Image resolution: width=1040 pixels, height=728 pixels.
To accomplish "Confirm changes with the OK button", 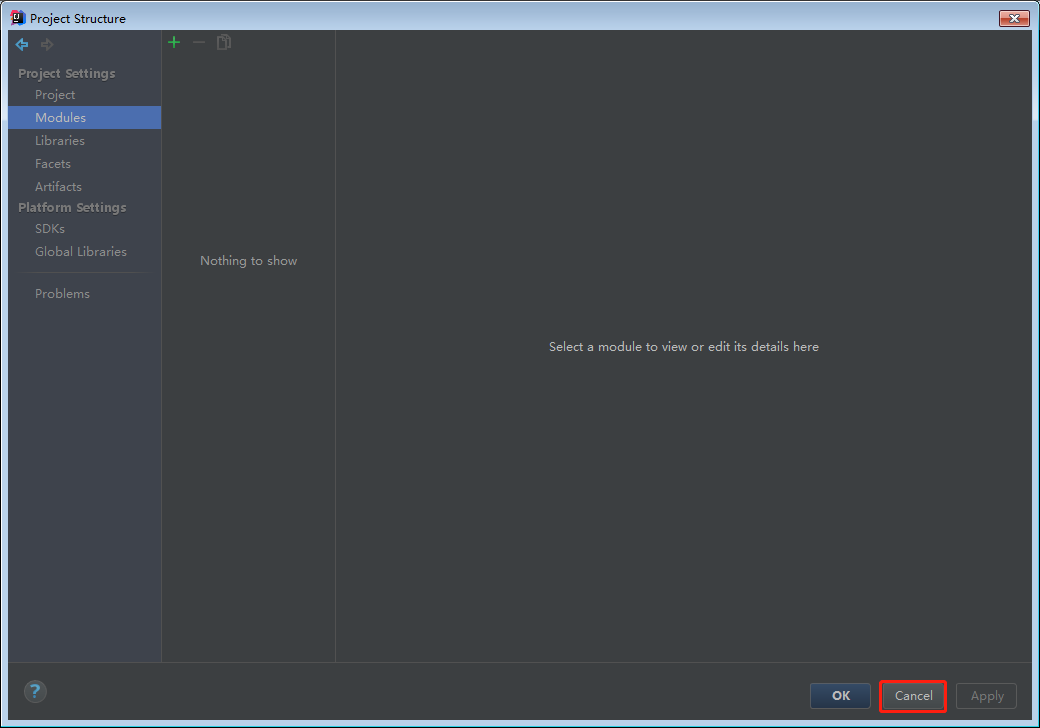I will (840, 696).
